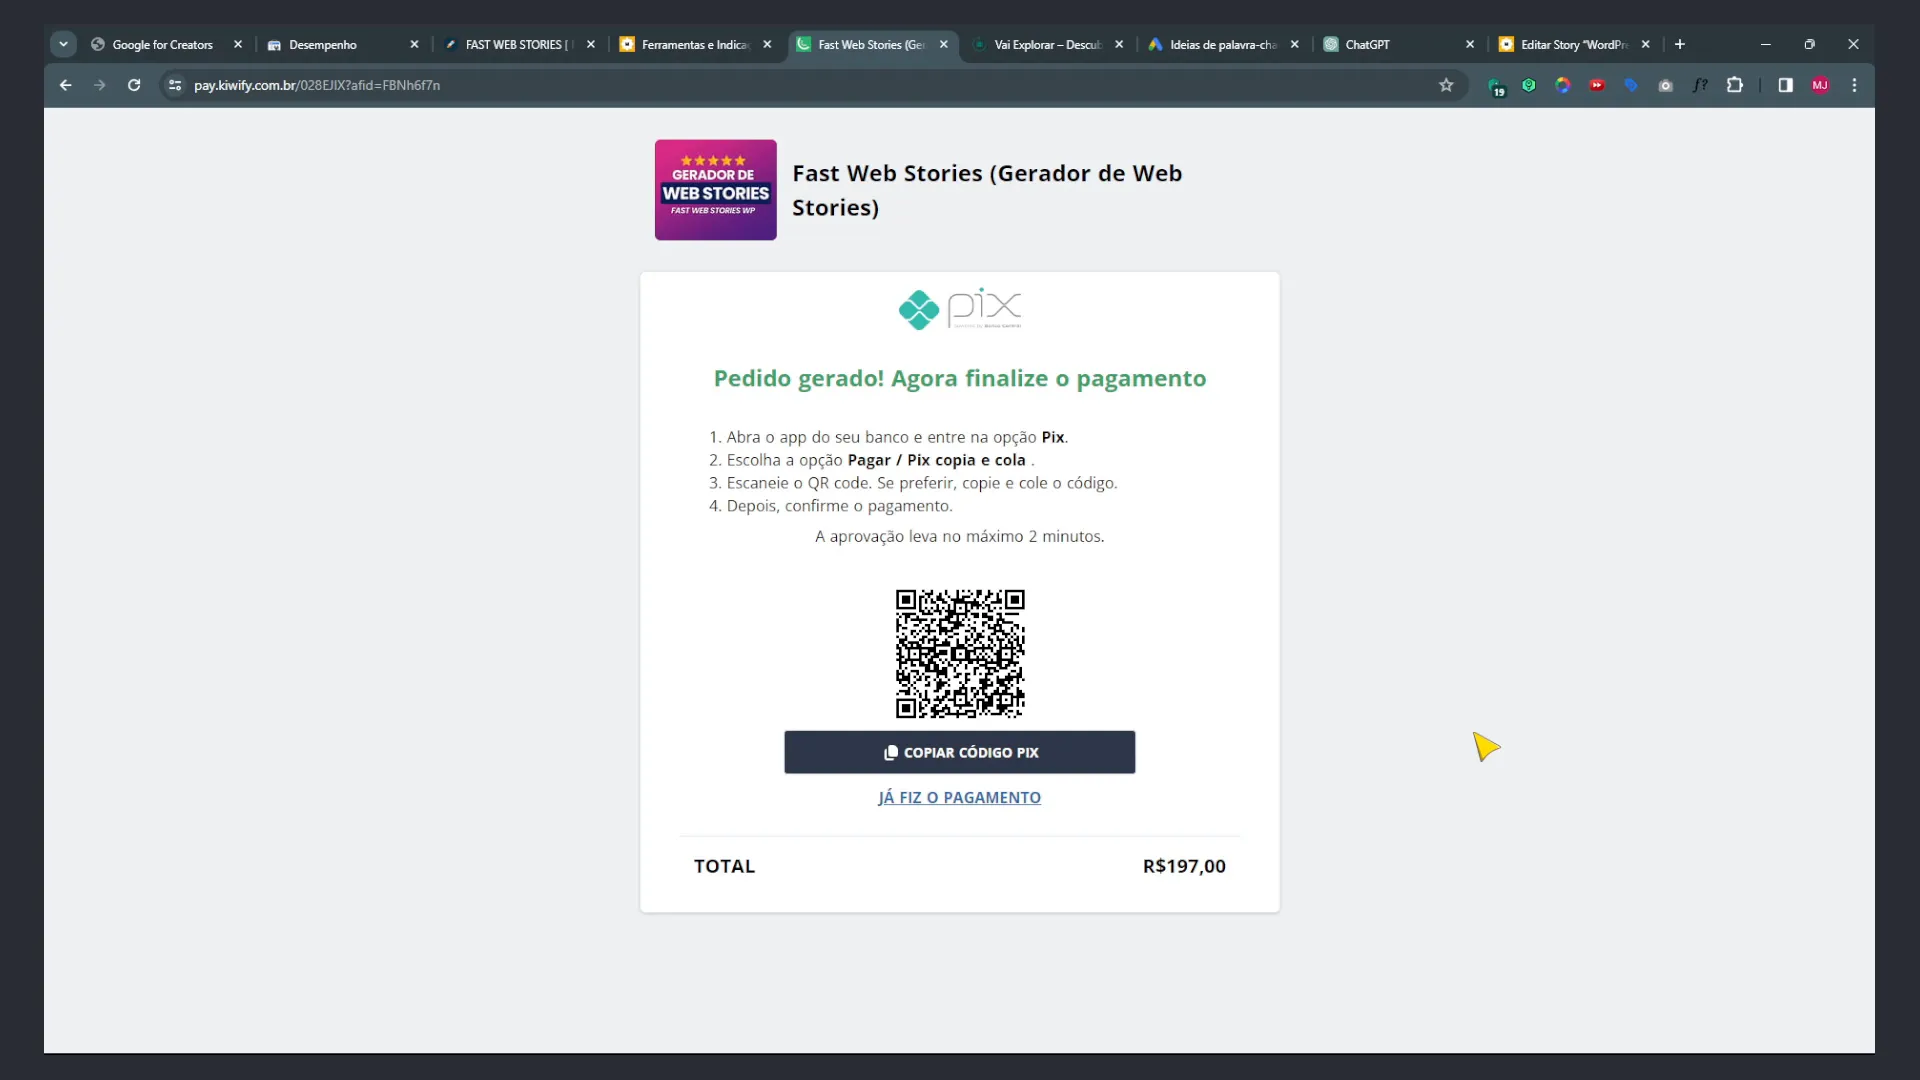
Task: Copy the Pix code with COPIAR CÓDIGO PIX
Action: click(x=959, y=752)
